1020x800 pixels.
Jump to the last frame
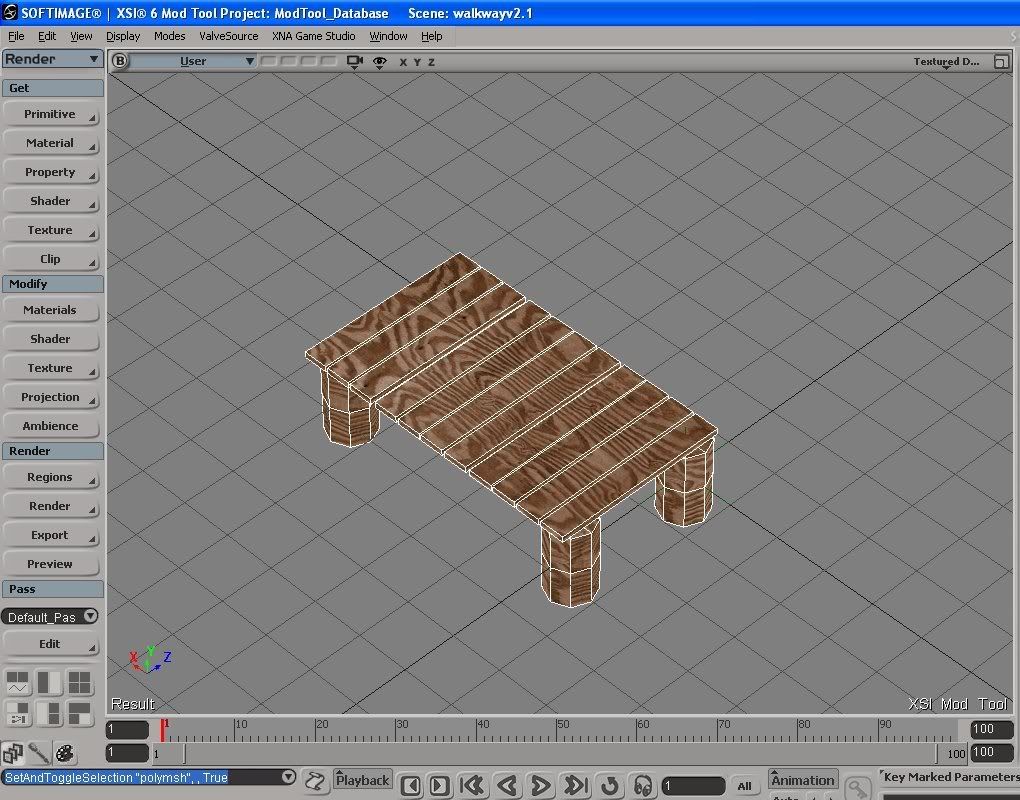pos(576,785)
